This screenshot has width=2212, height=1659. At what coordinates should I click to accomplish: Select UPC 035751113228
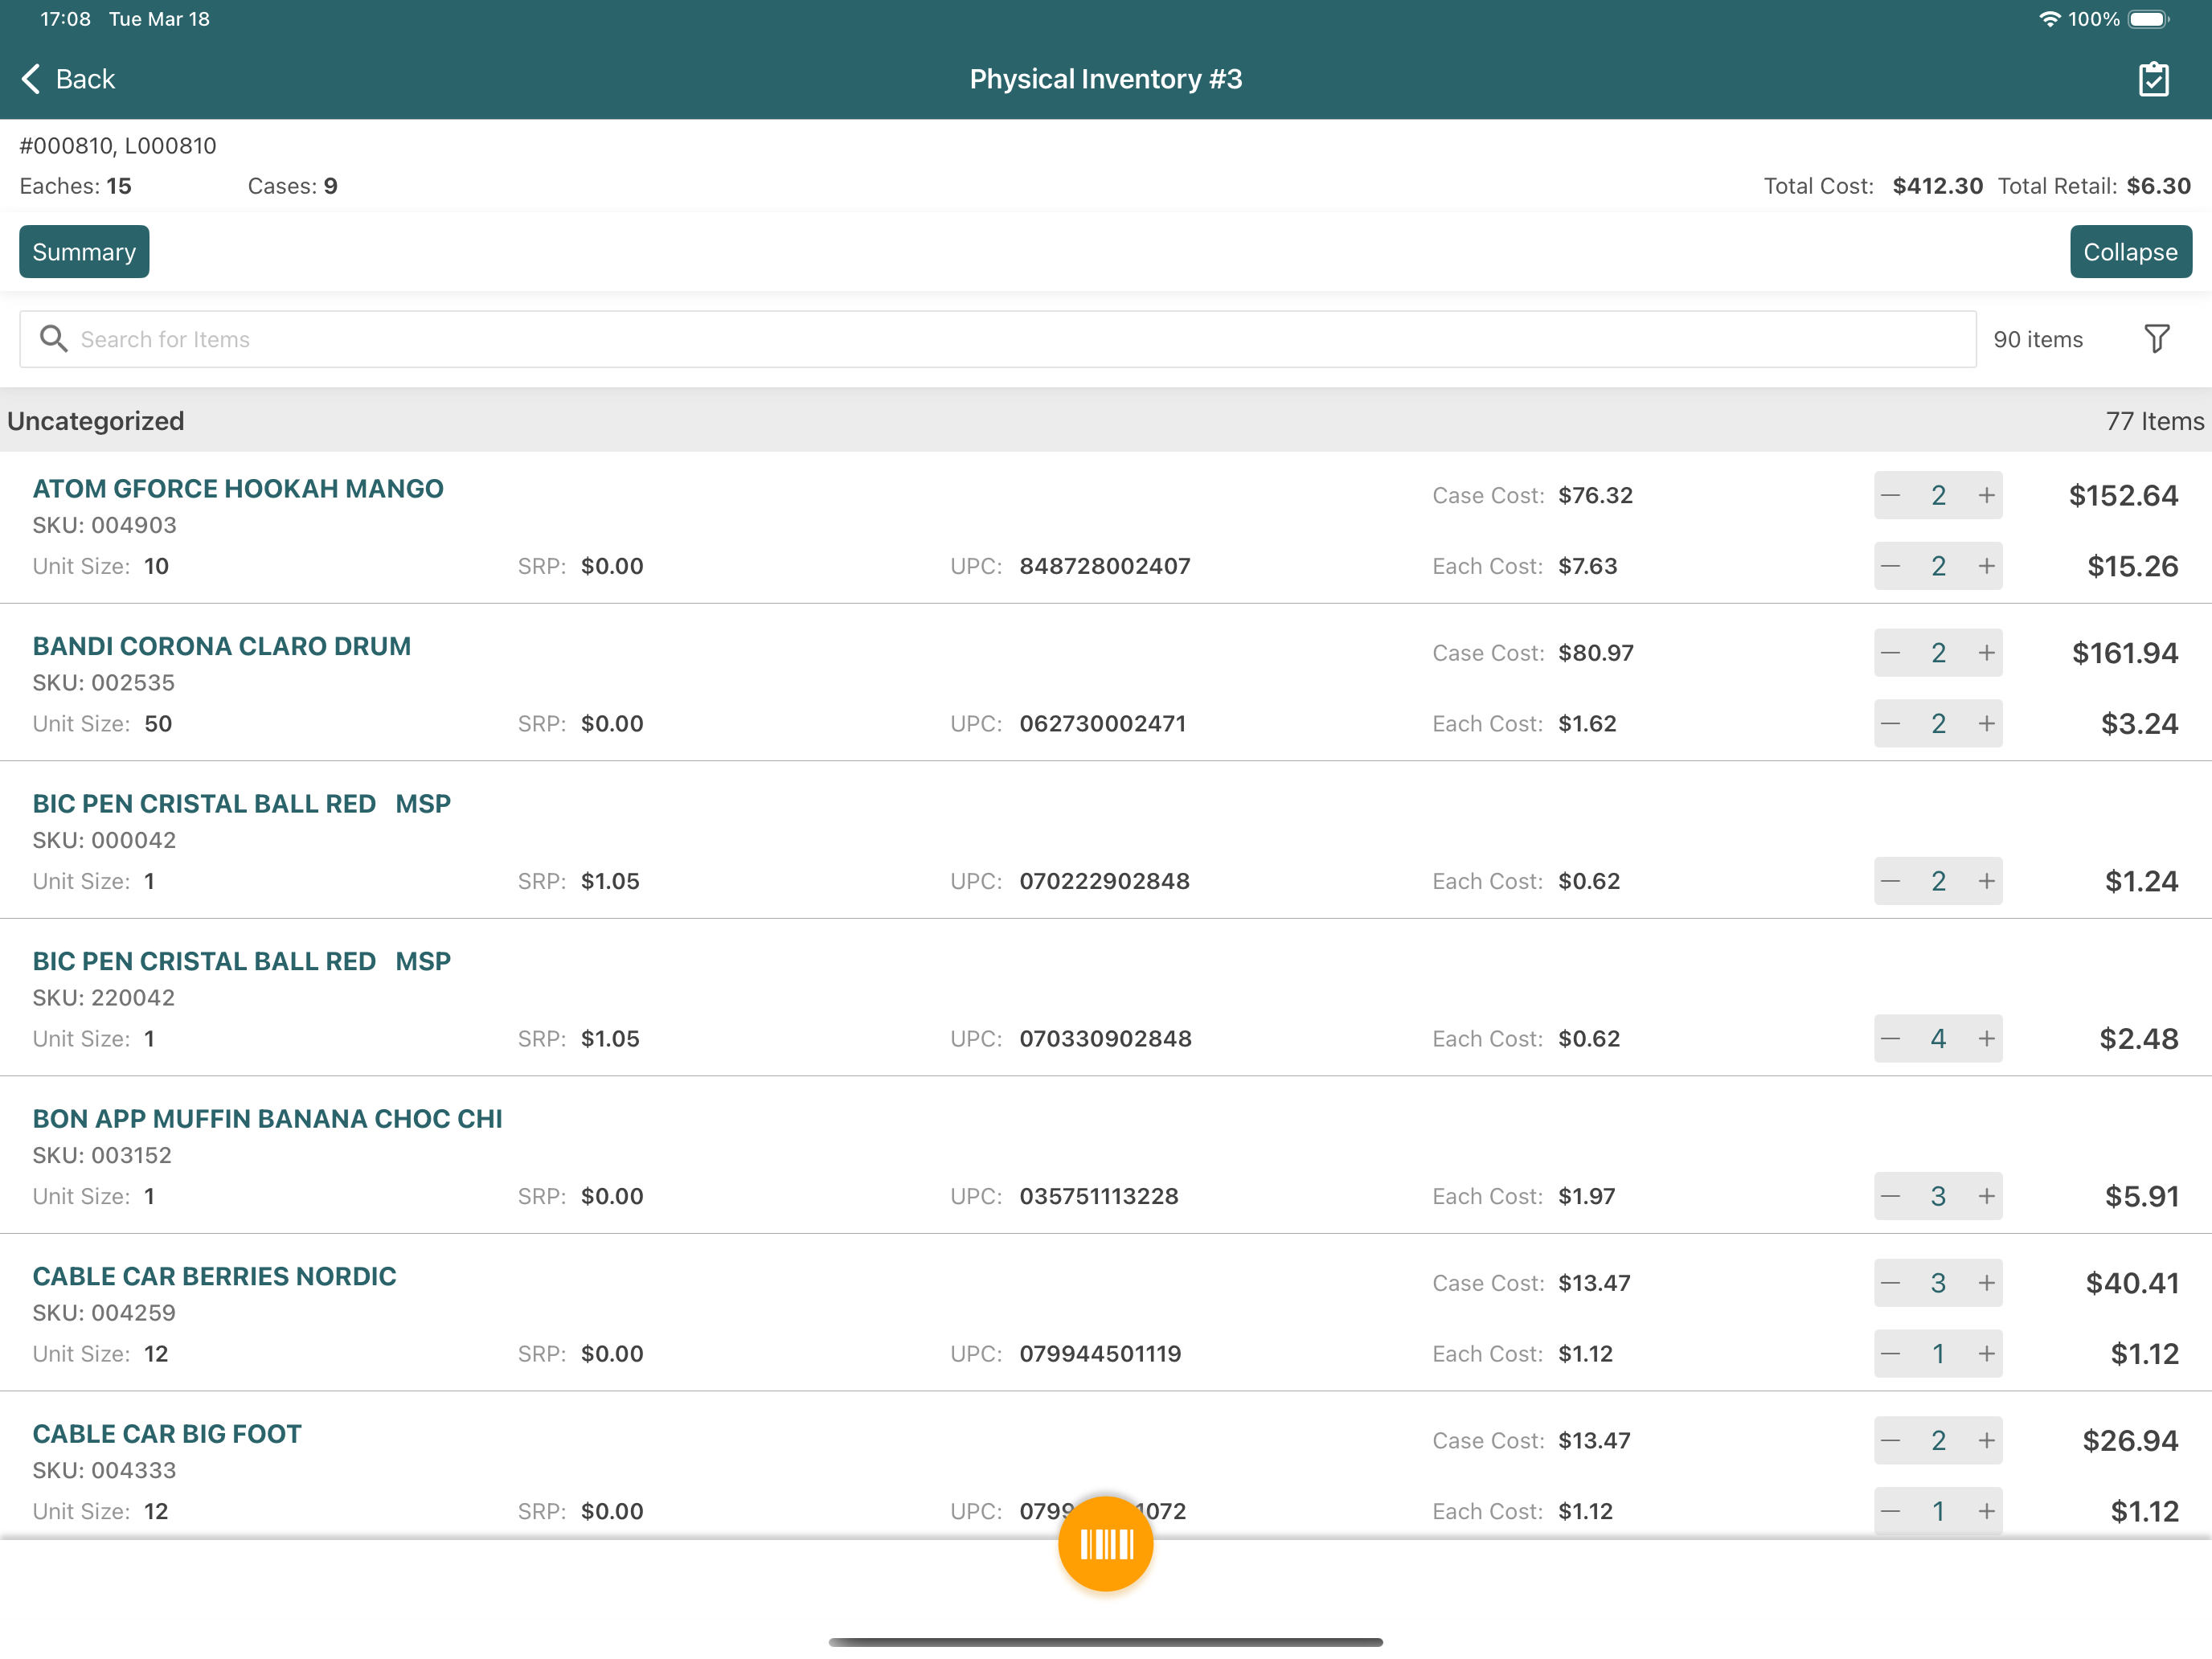(x=1099, y=1196)
